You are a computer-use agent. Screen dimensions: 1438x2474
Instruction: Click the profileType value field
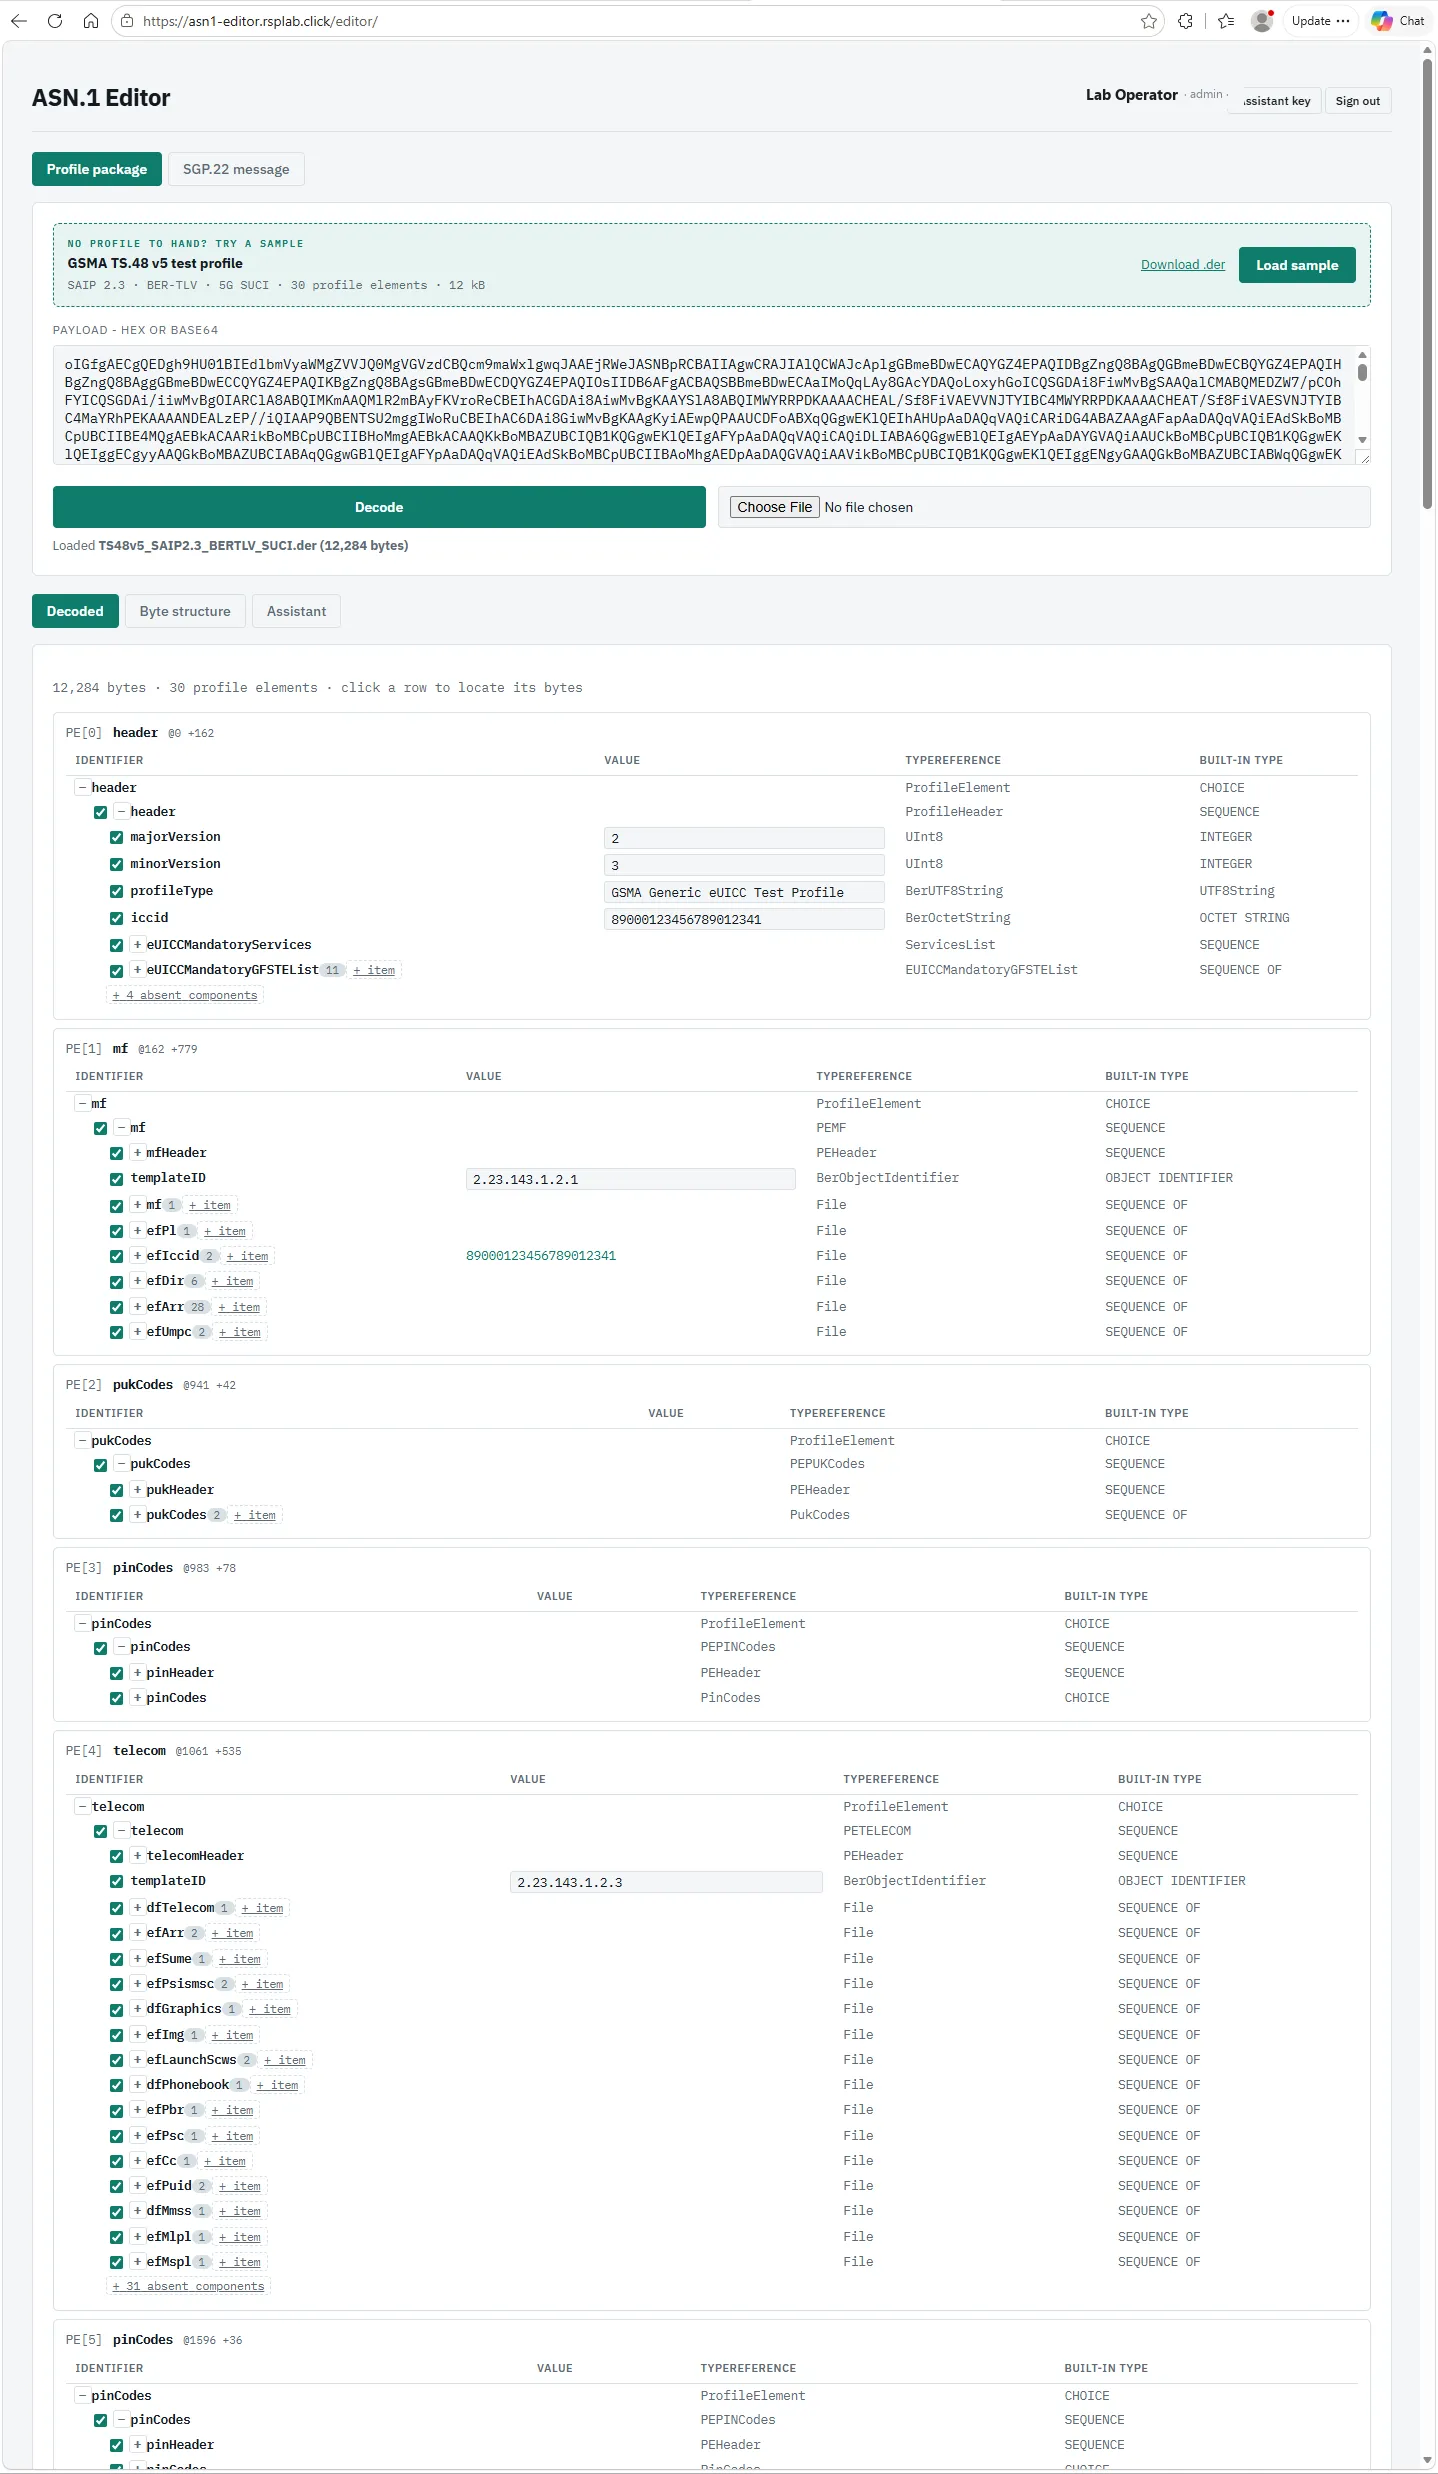(x=744, y=892)
